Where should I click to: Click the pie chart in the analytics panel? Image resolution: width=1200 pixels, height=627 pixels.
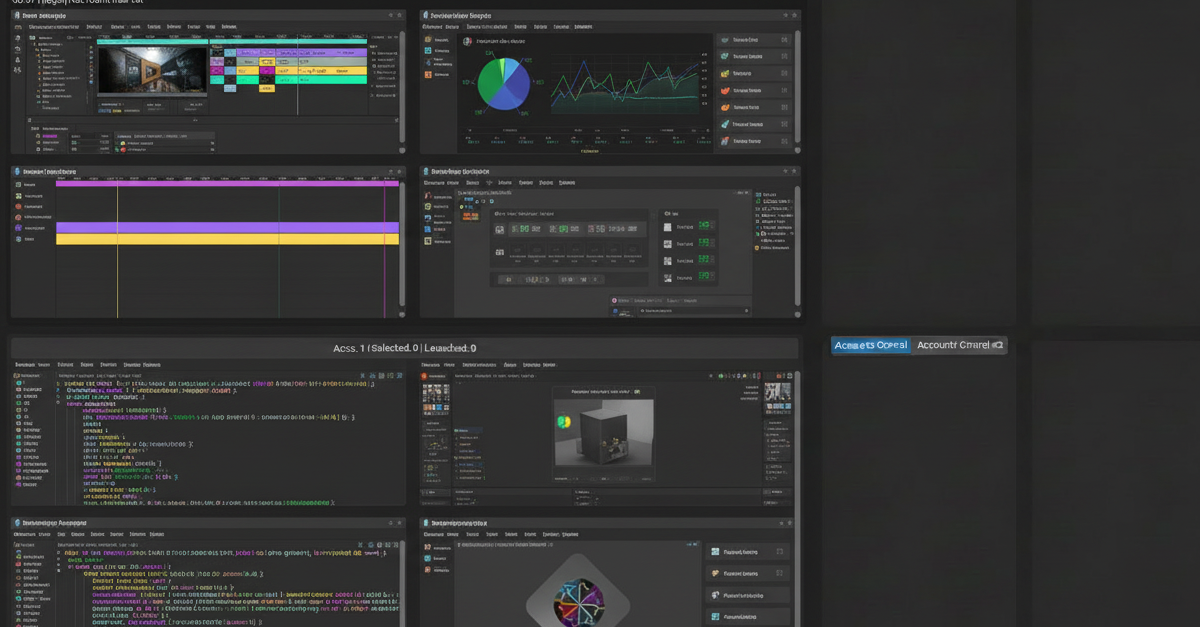tap(506, 83)
